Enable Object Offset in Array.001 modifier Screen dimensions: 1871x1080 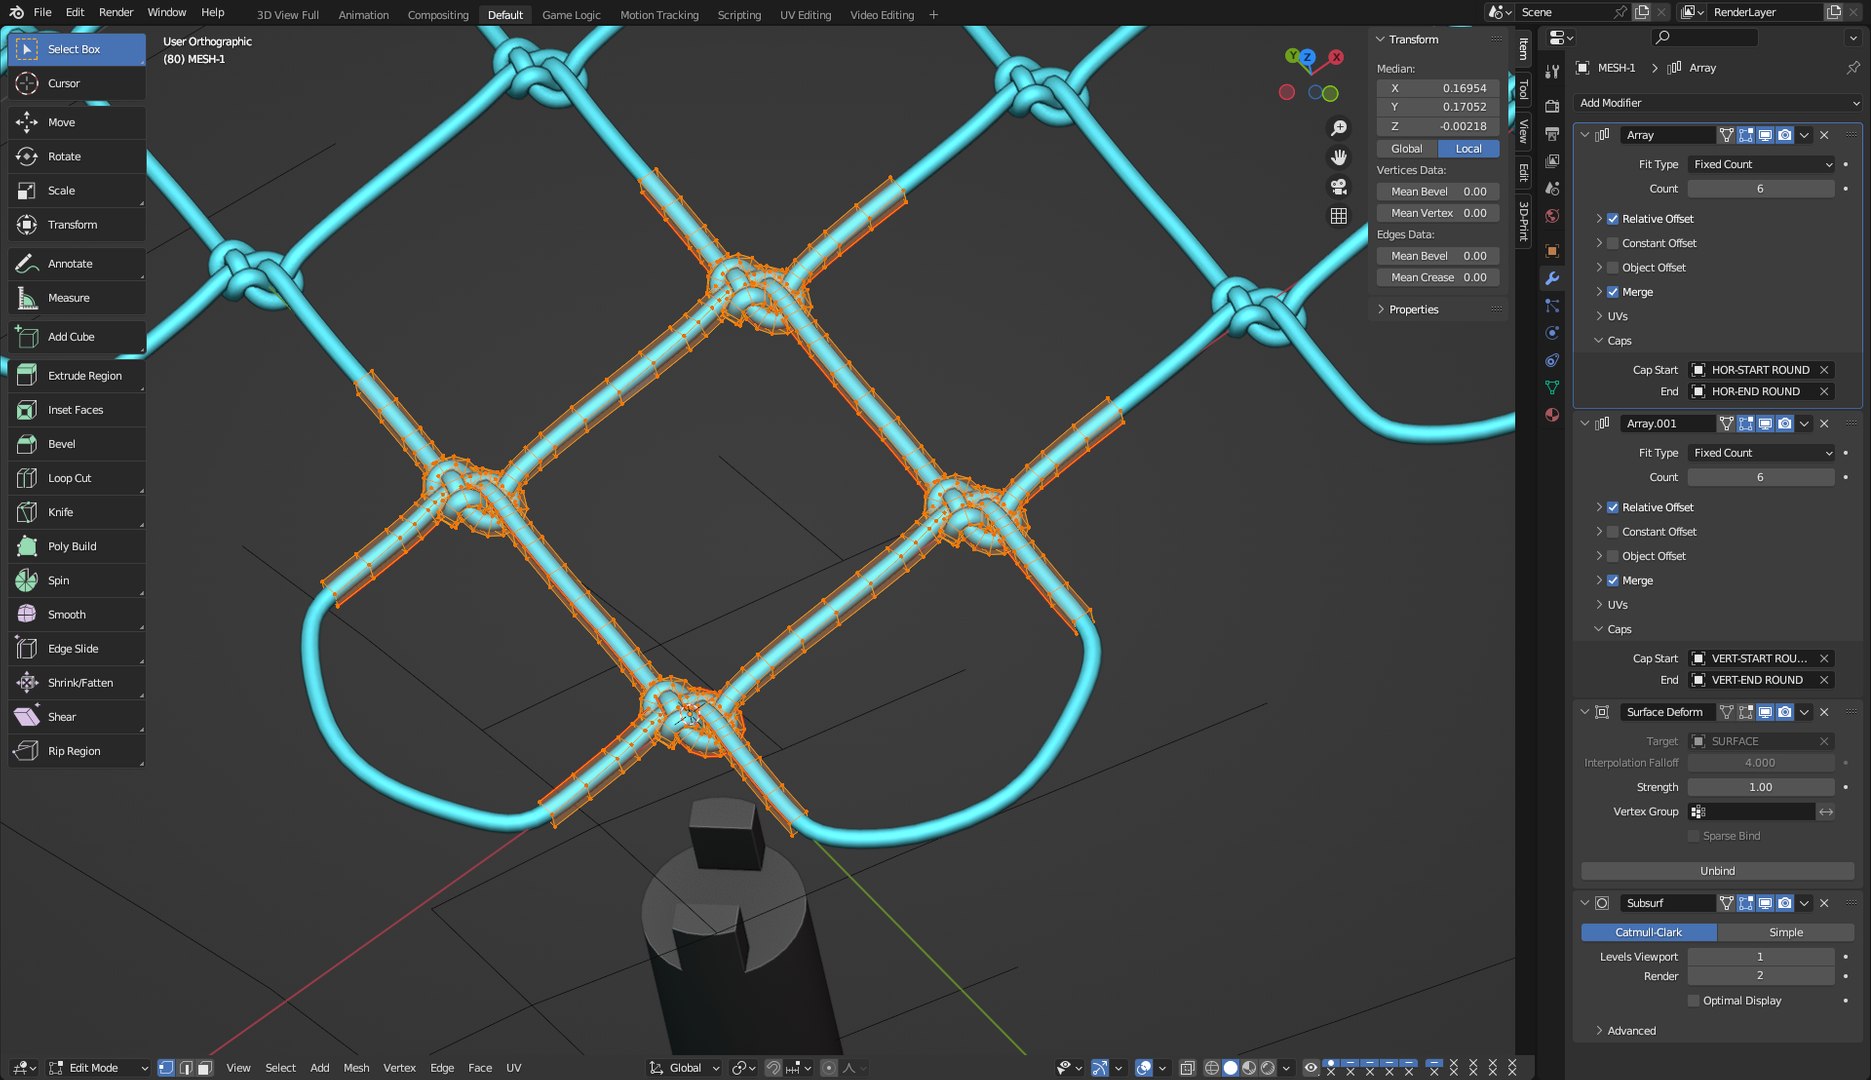(x=1612, y=556)
